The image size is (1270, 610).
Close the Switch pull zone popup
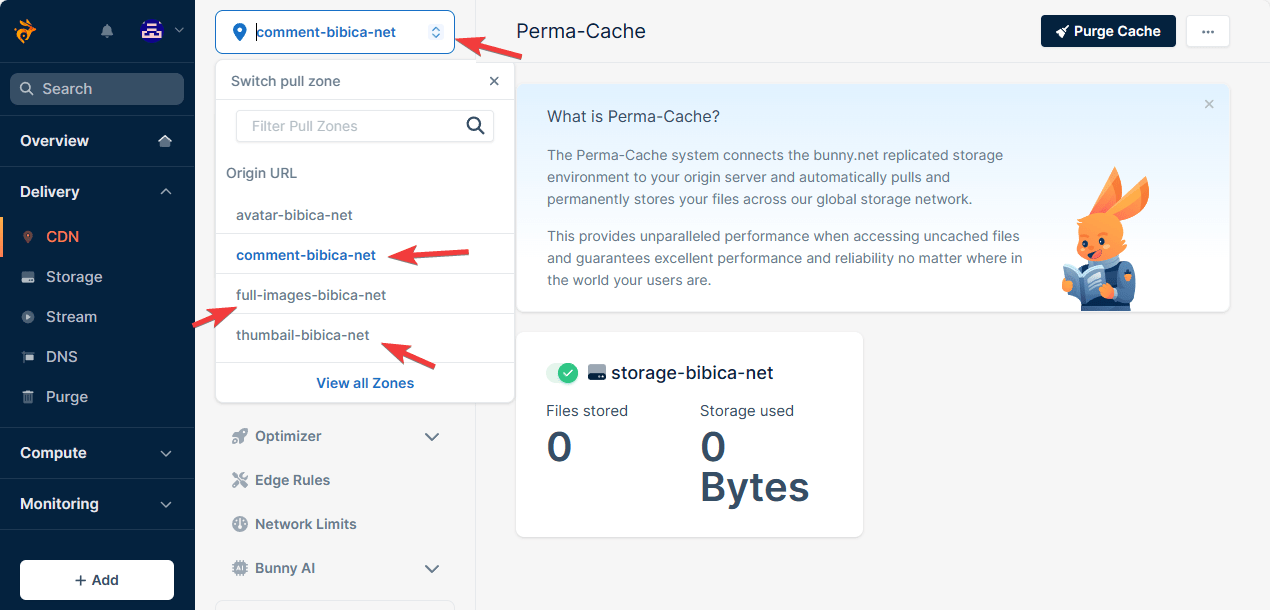[494, 81]
